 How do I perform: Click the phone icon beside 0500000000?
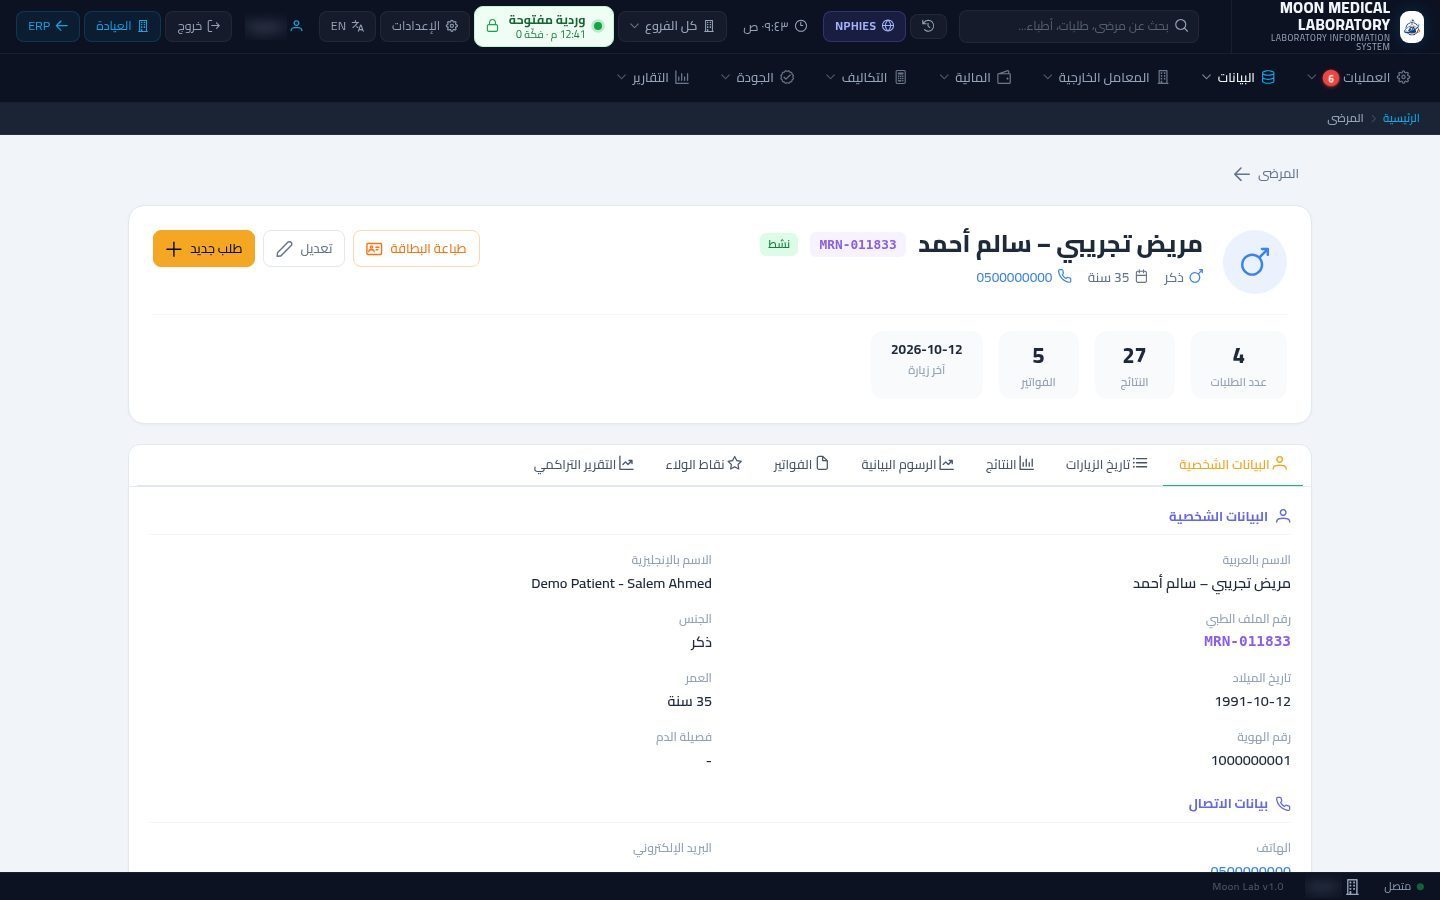point(1065,277)
